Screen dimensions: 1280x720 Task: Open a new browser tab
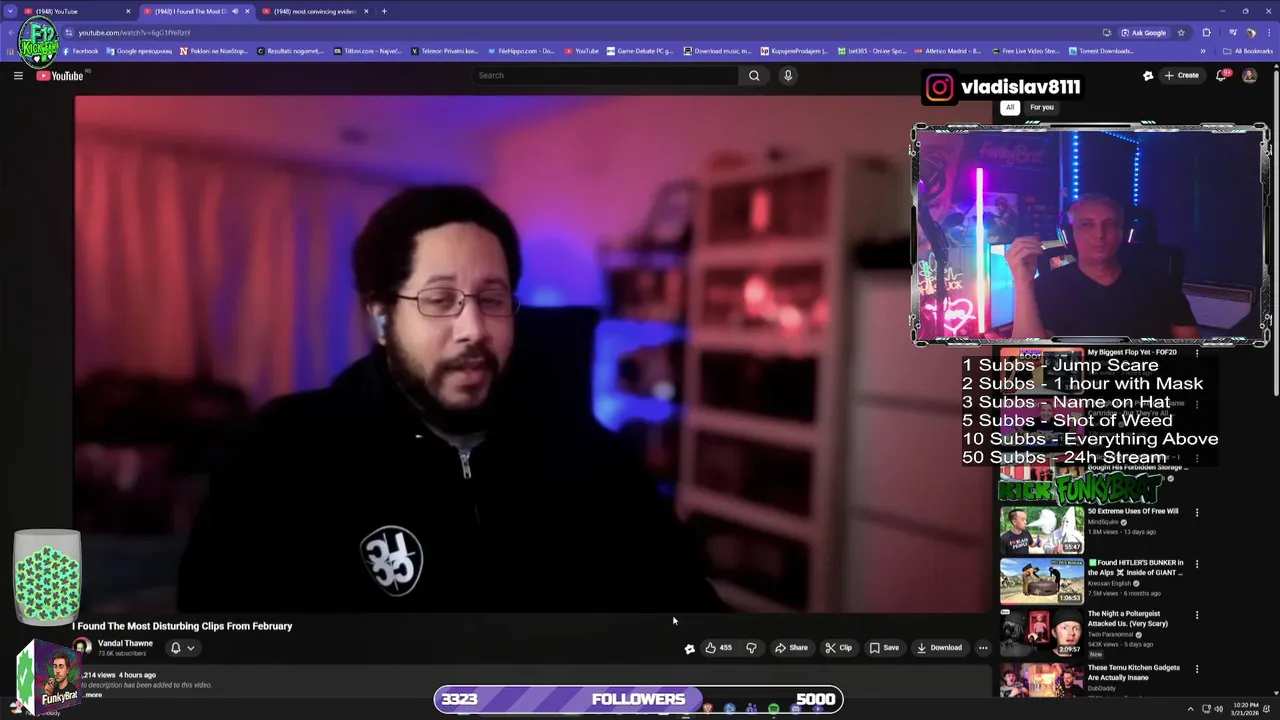pos(384,11)
